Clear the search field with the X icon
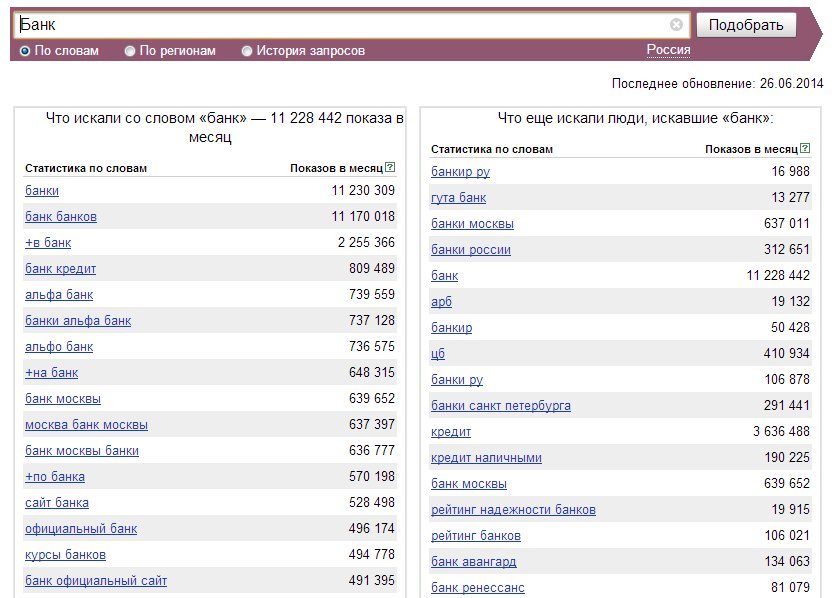This screenshot has width=840, height=598. coord(676,25)
